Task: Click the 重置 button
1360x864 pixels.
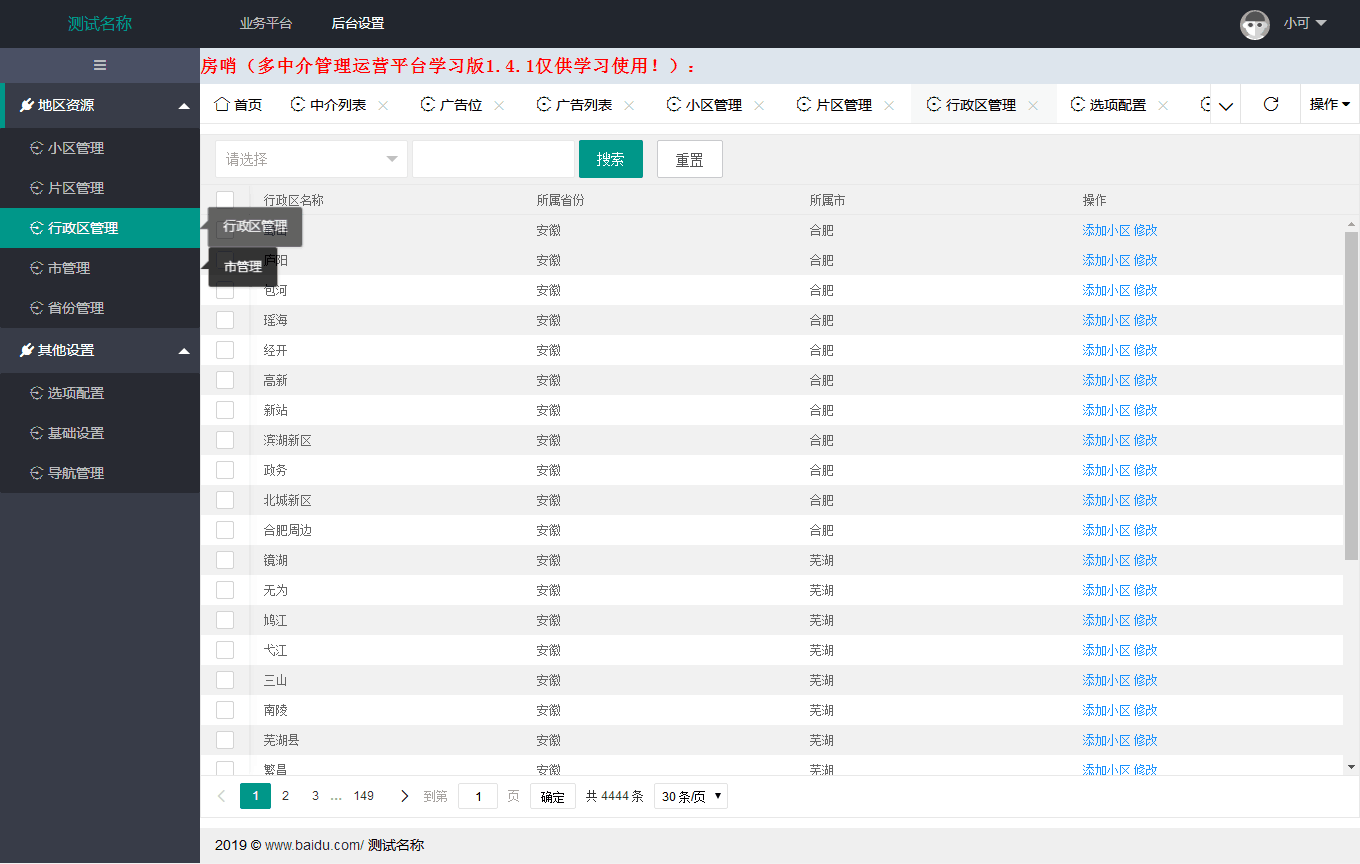Action: 690,159
